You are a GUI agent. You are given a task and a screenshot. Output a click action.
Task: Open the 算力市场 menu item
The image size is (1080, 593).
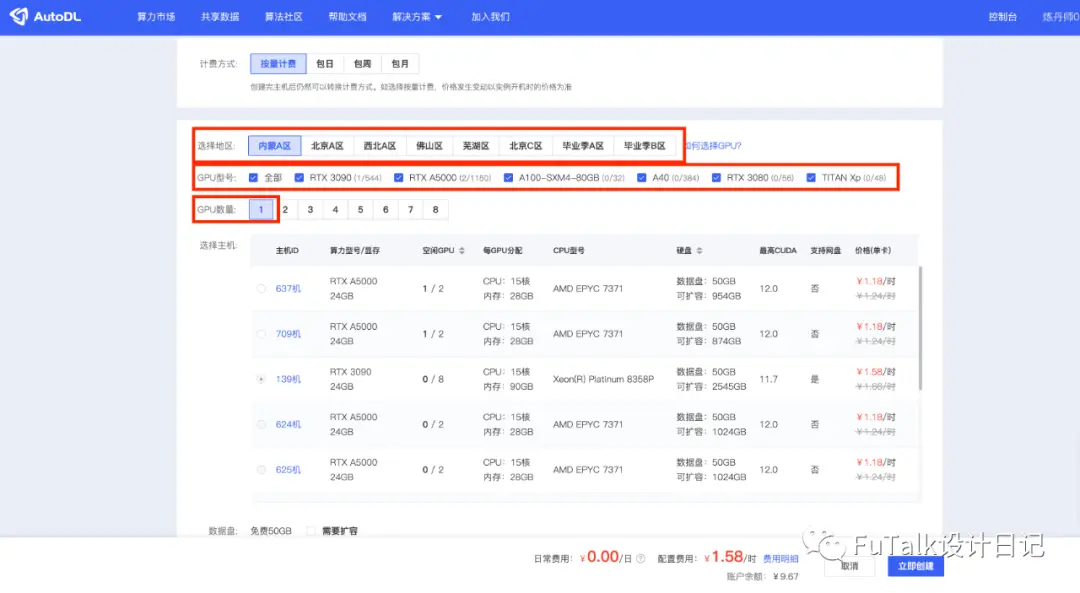point(156,17)
